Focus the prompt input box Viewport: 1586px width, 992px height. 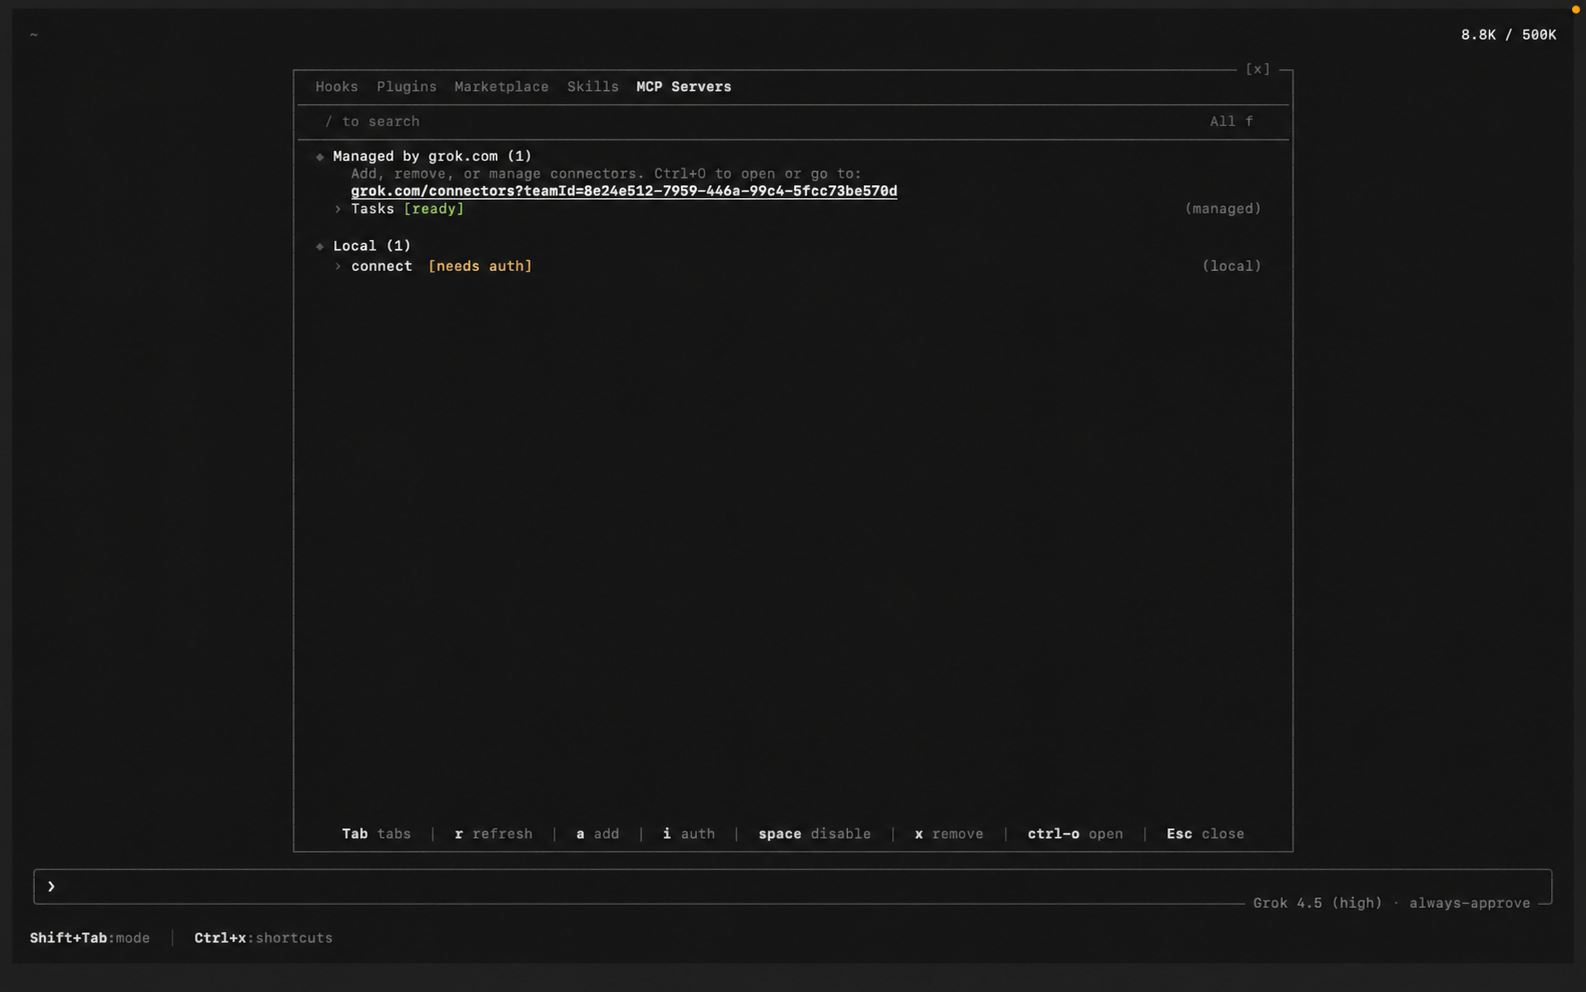pyautogui.click(x=792, y=887)
